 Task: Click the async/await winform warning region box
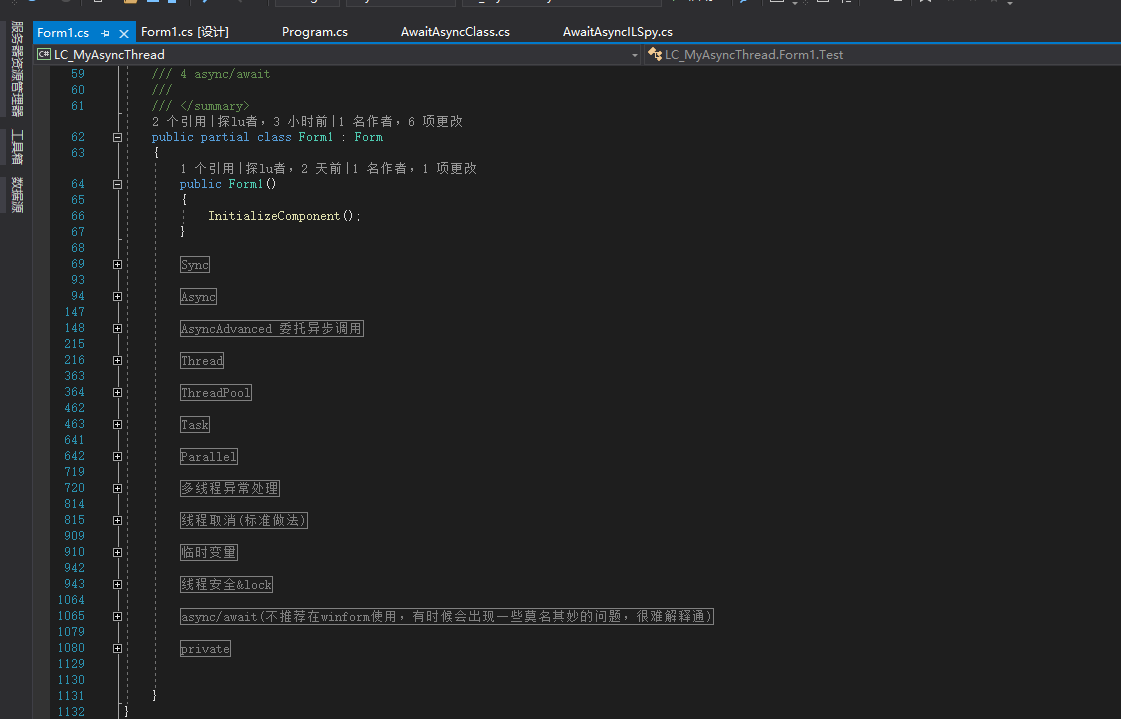click(x=447, y=617)
